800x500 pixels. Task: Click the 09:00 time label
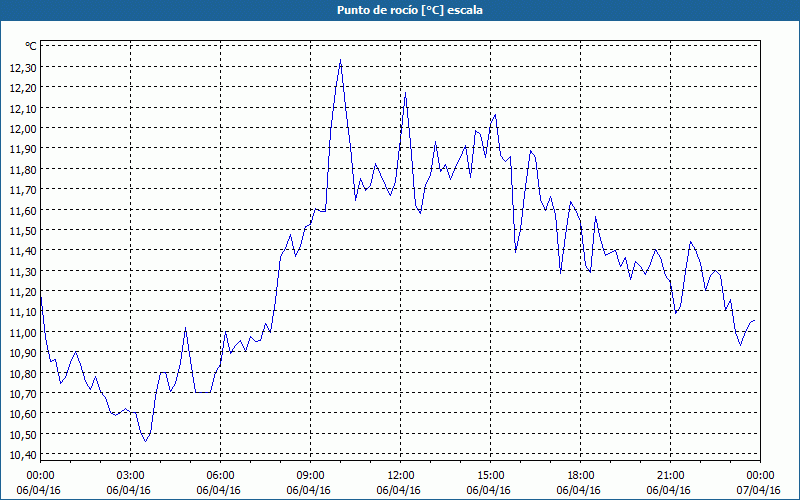[310, 476]
